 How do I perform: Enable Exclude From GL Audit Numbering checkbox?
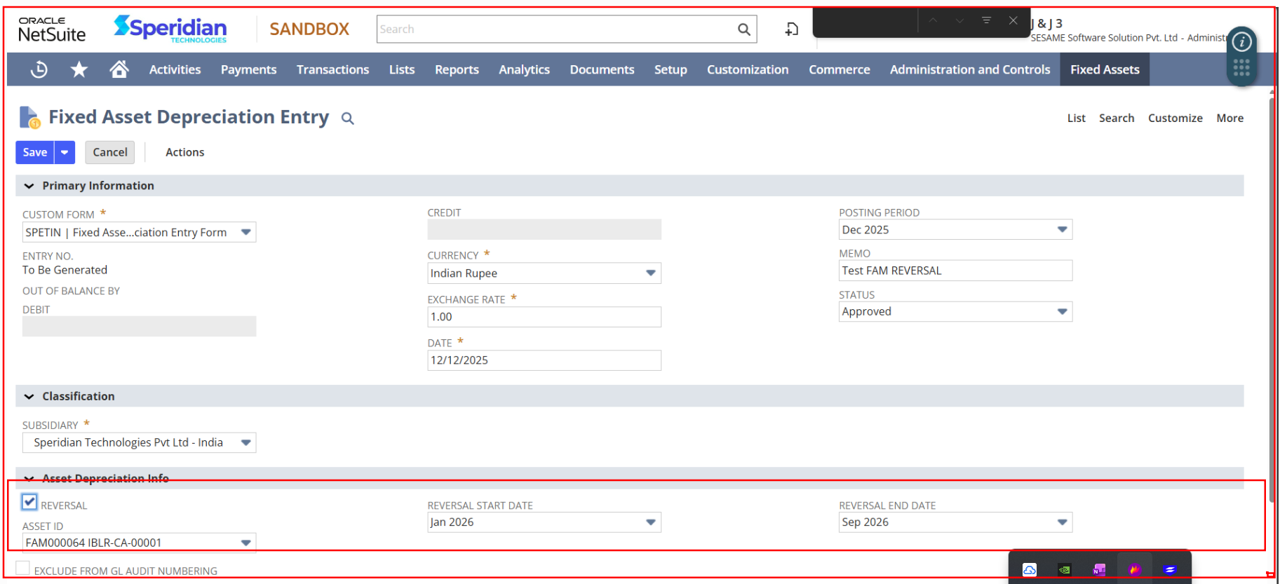[x=23, y=569]
